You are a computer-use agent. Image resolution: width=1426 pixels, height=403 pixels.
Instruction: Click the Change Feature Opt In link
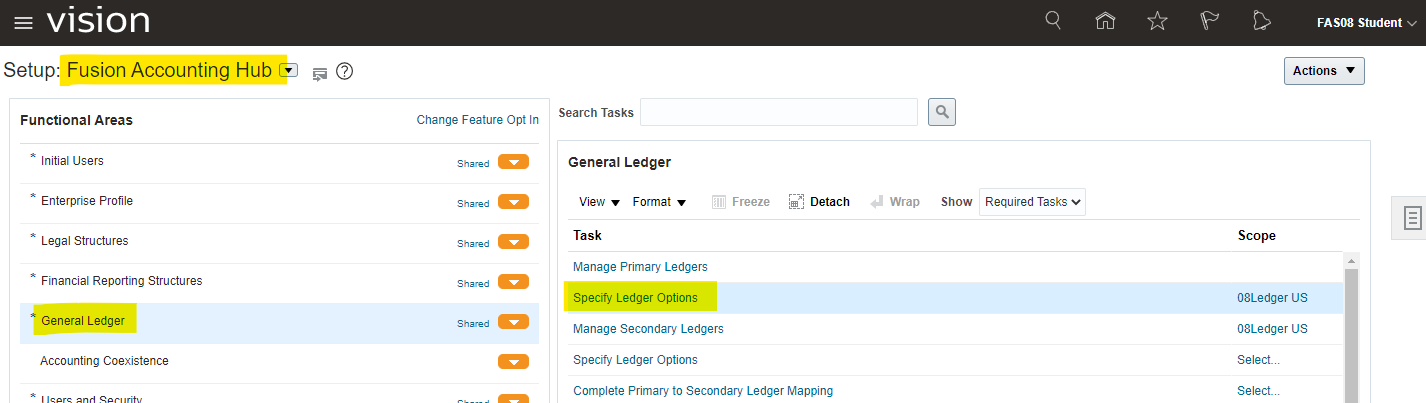pos(477,120)
